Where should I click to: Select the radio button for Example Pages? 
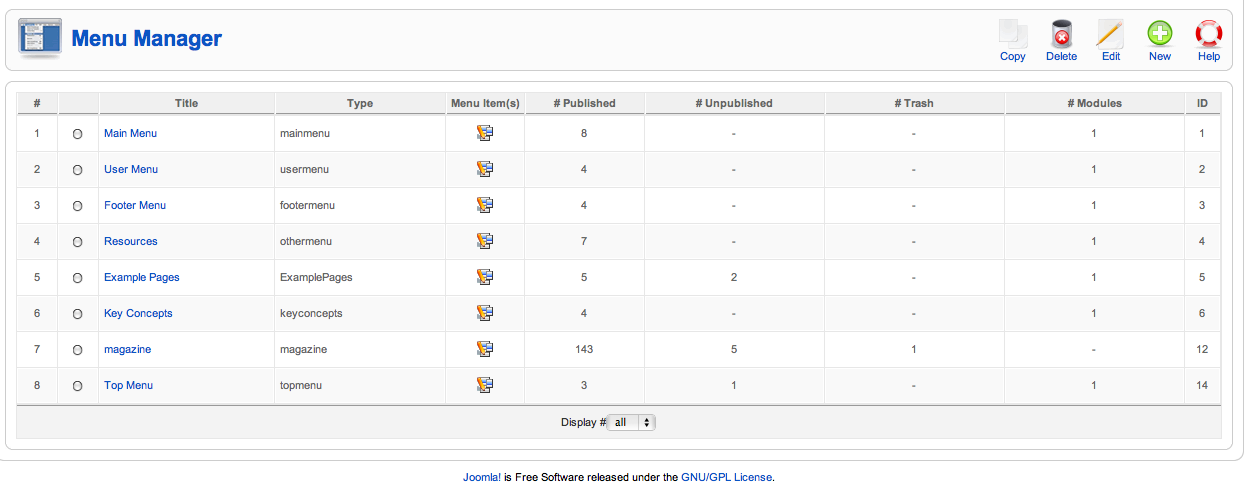[78, 278]
